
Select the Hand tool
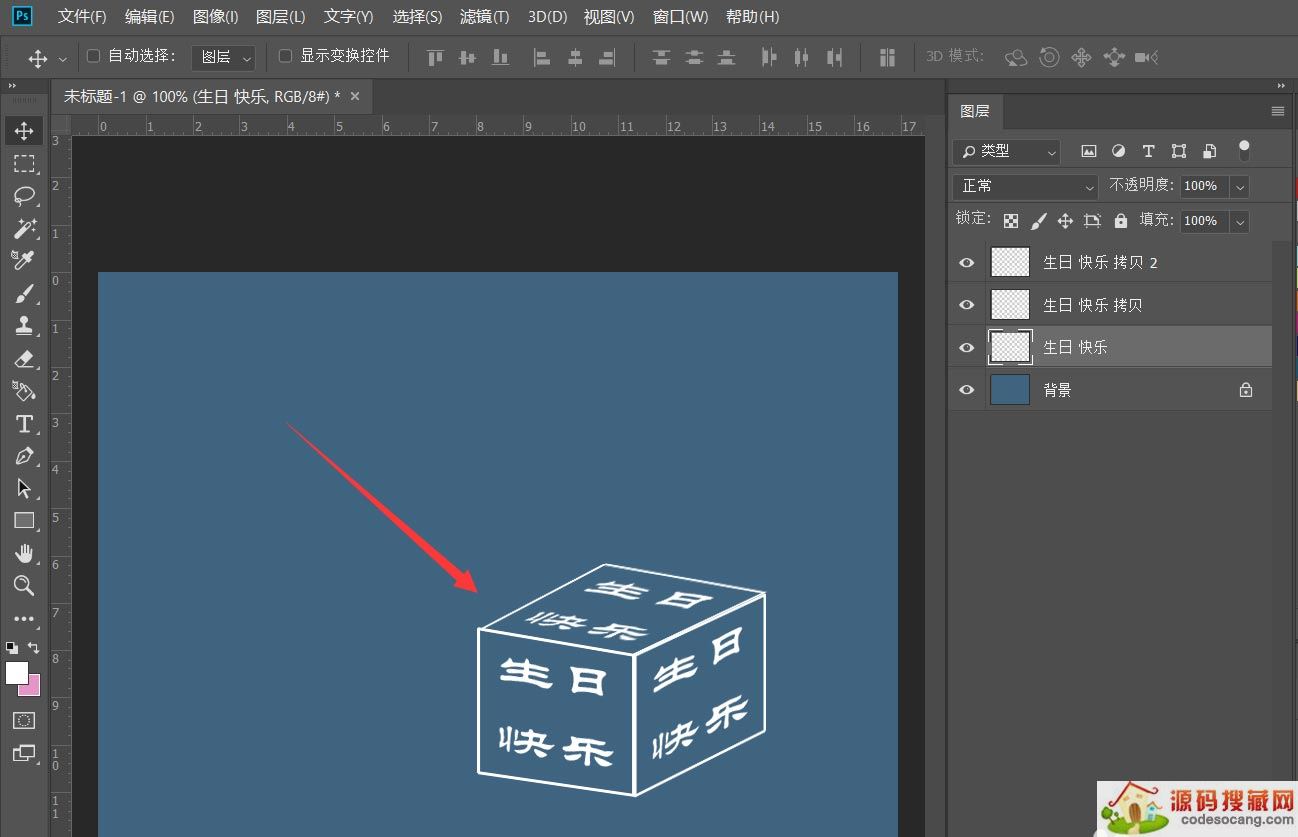(24, 554)
